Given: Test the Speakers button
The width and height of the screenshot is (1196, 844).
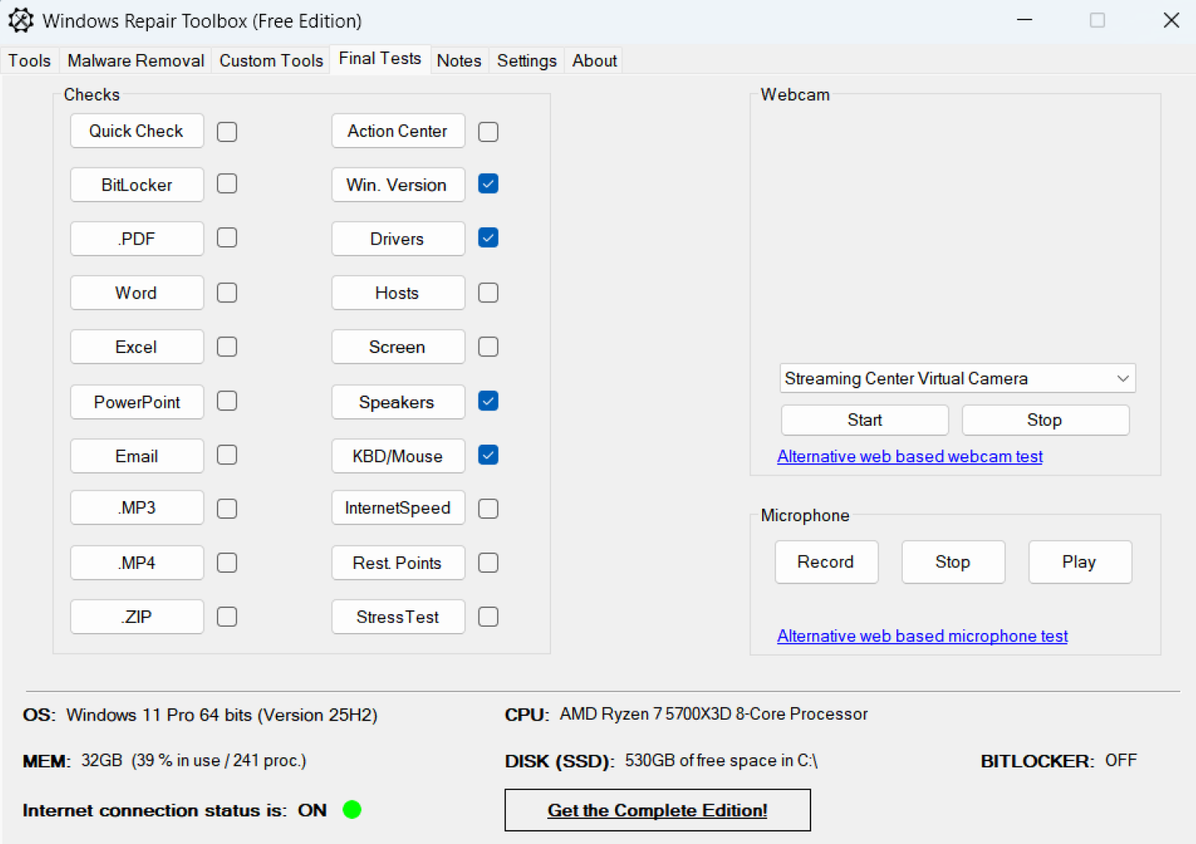Looking at the screenshot, I should point(398,402).
